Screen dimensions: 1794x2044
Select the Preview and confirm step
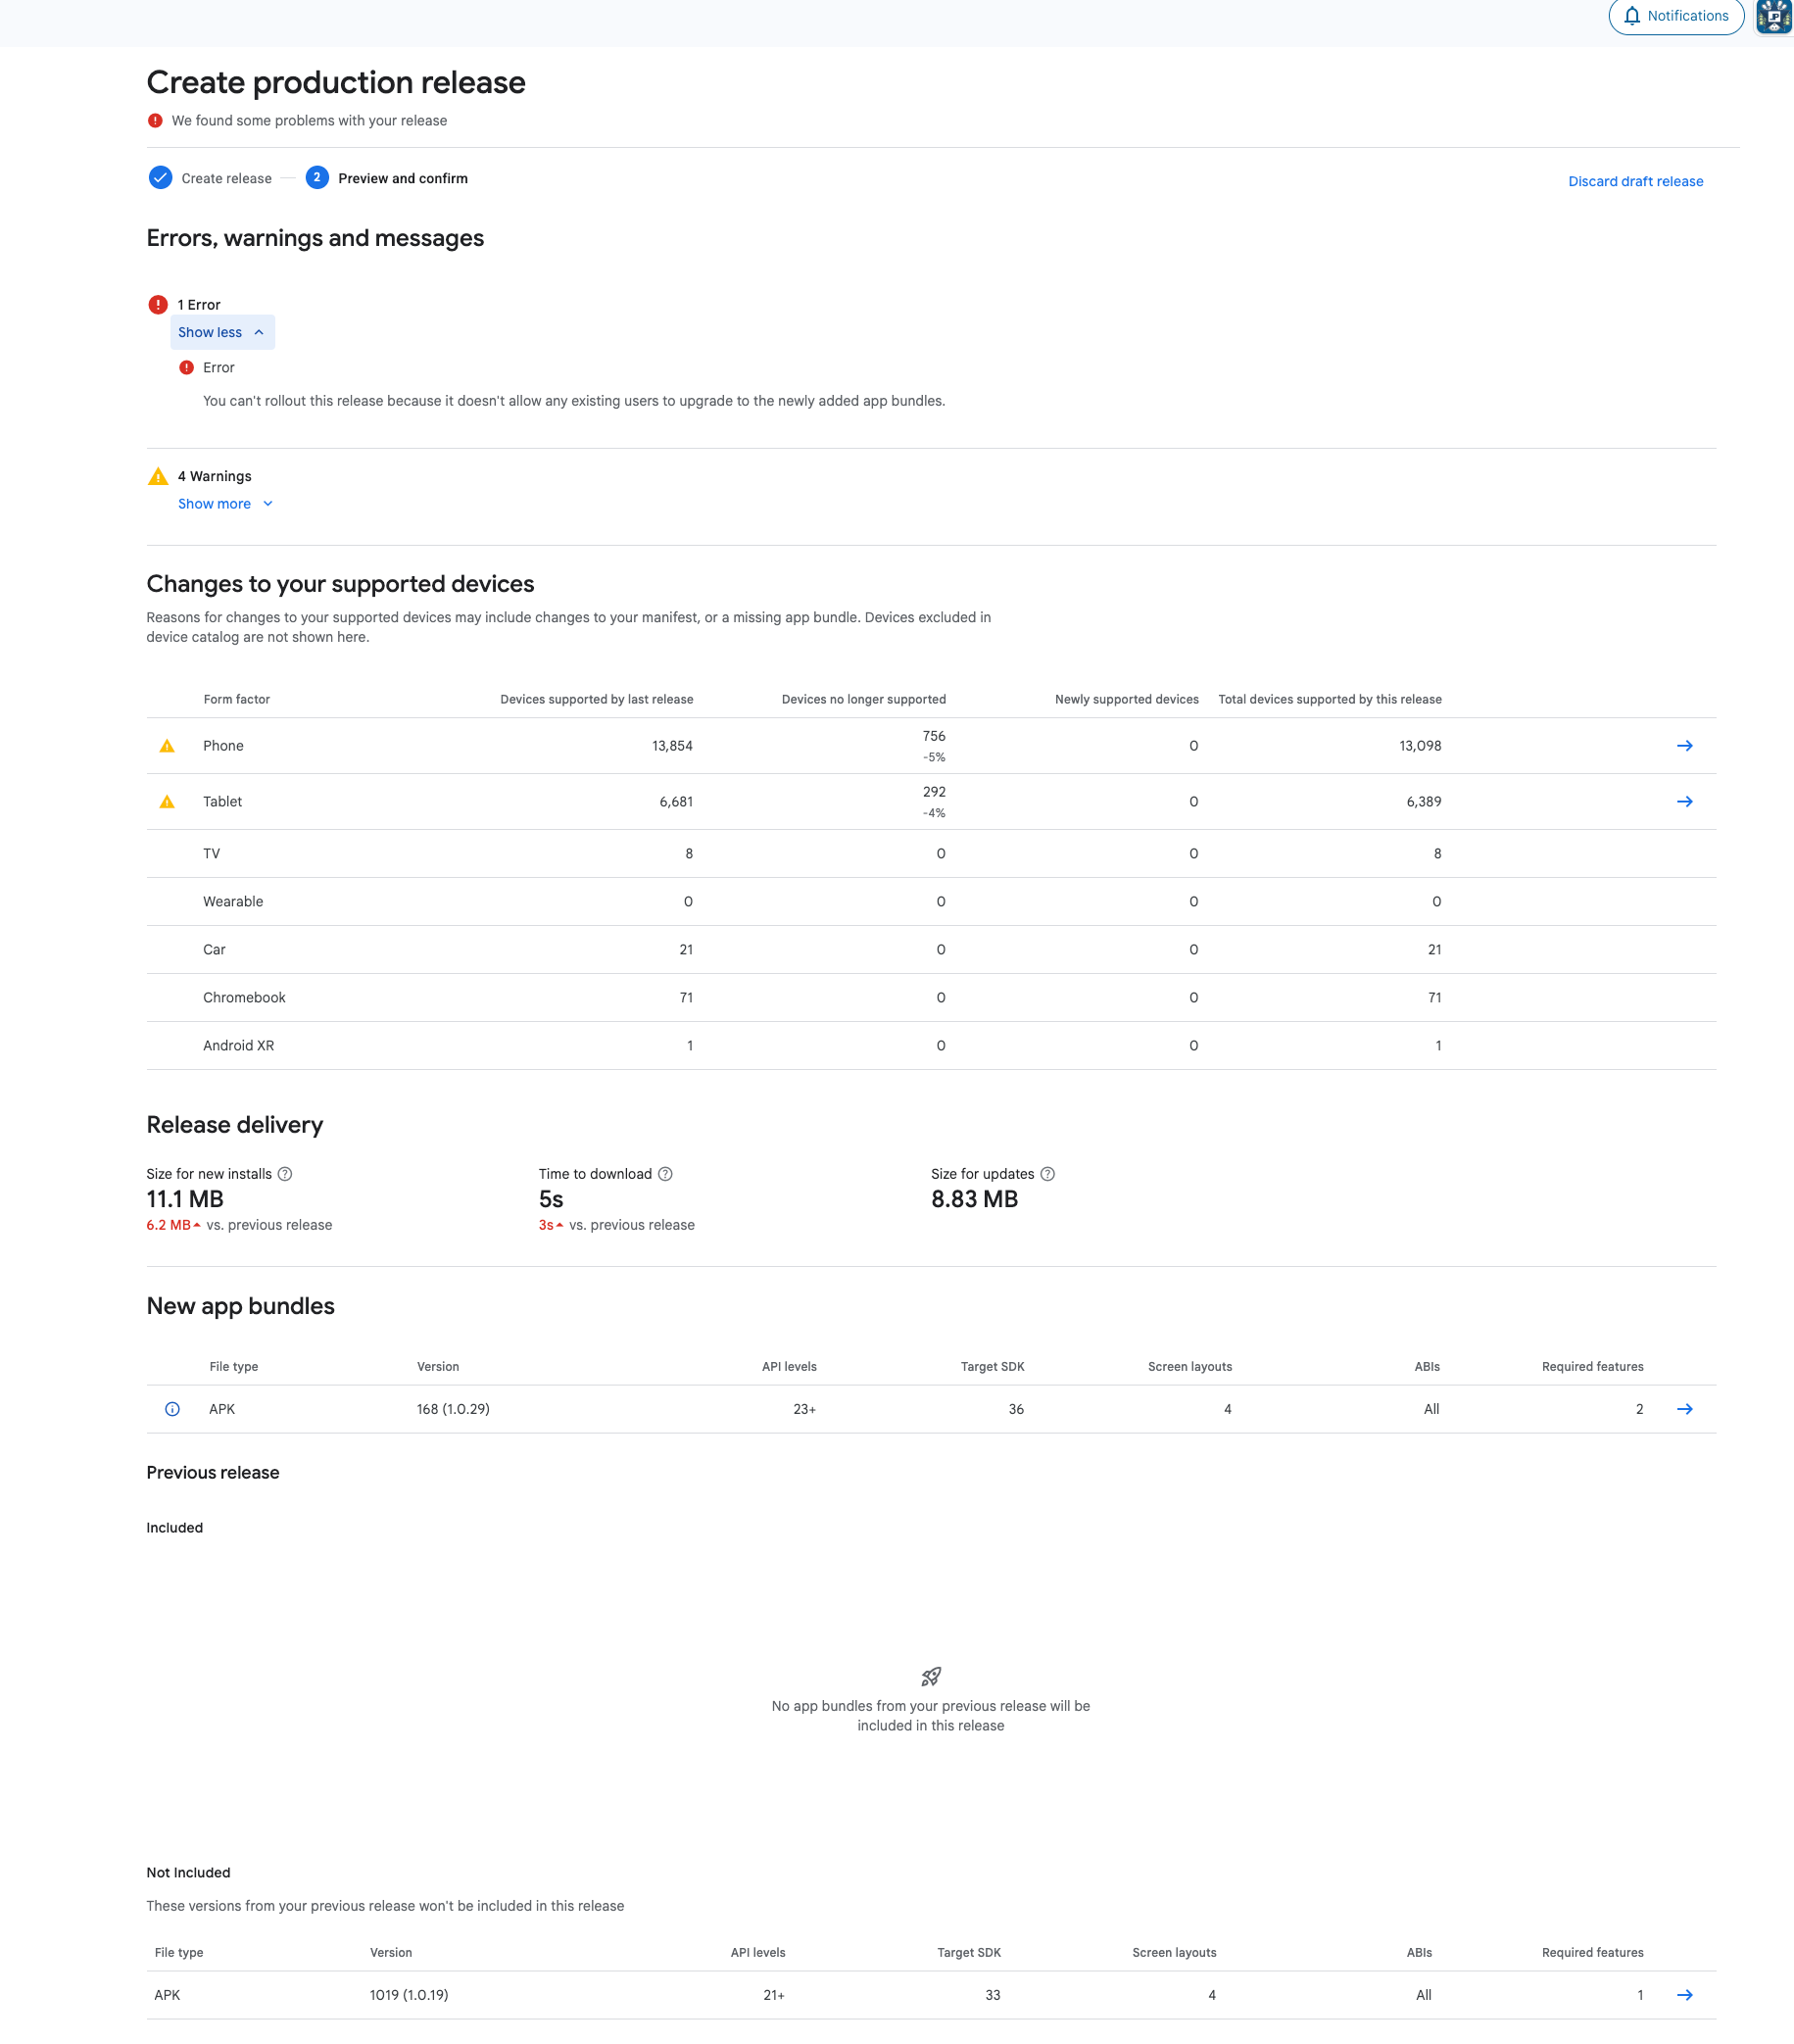click(401, 178)
